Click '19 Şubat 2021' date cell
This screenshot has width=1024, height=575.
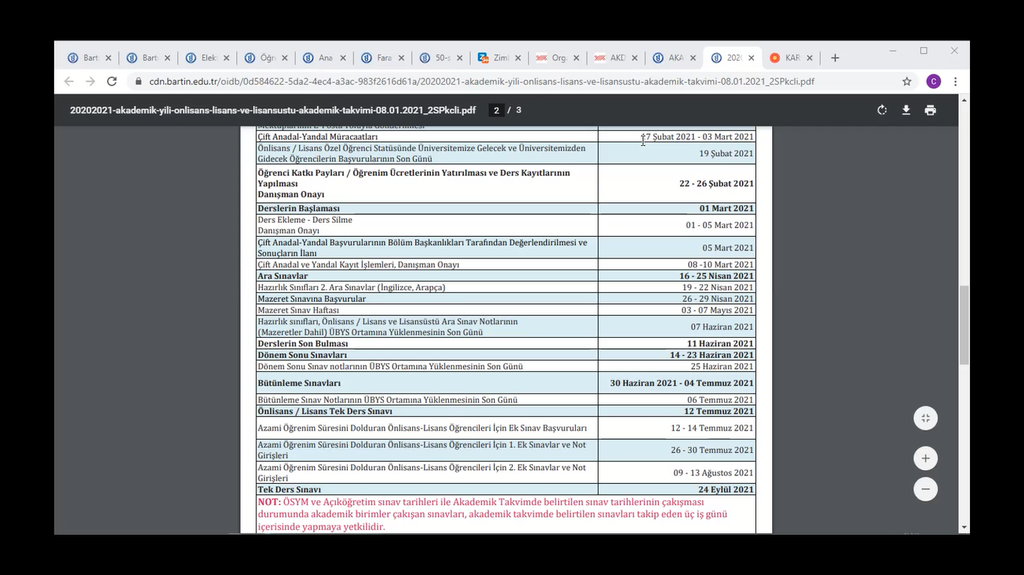click(726, 154)
